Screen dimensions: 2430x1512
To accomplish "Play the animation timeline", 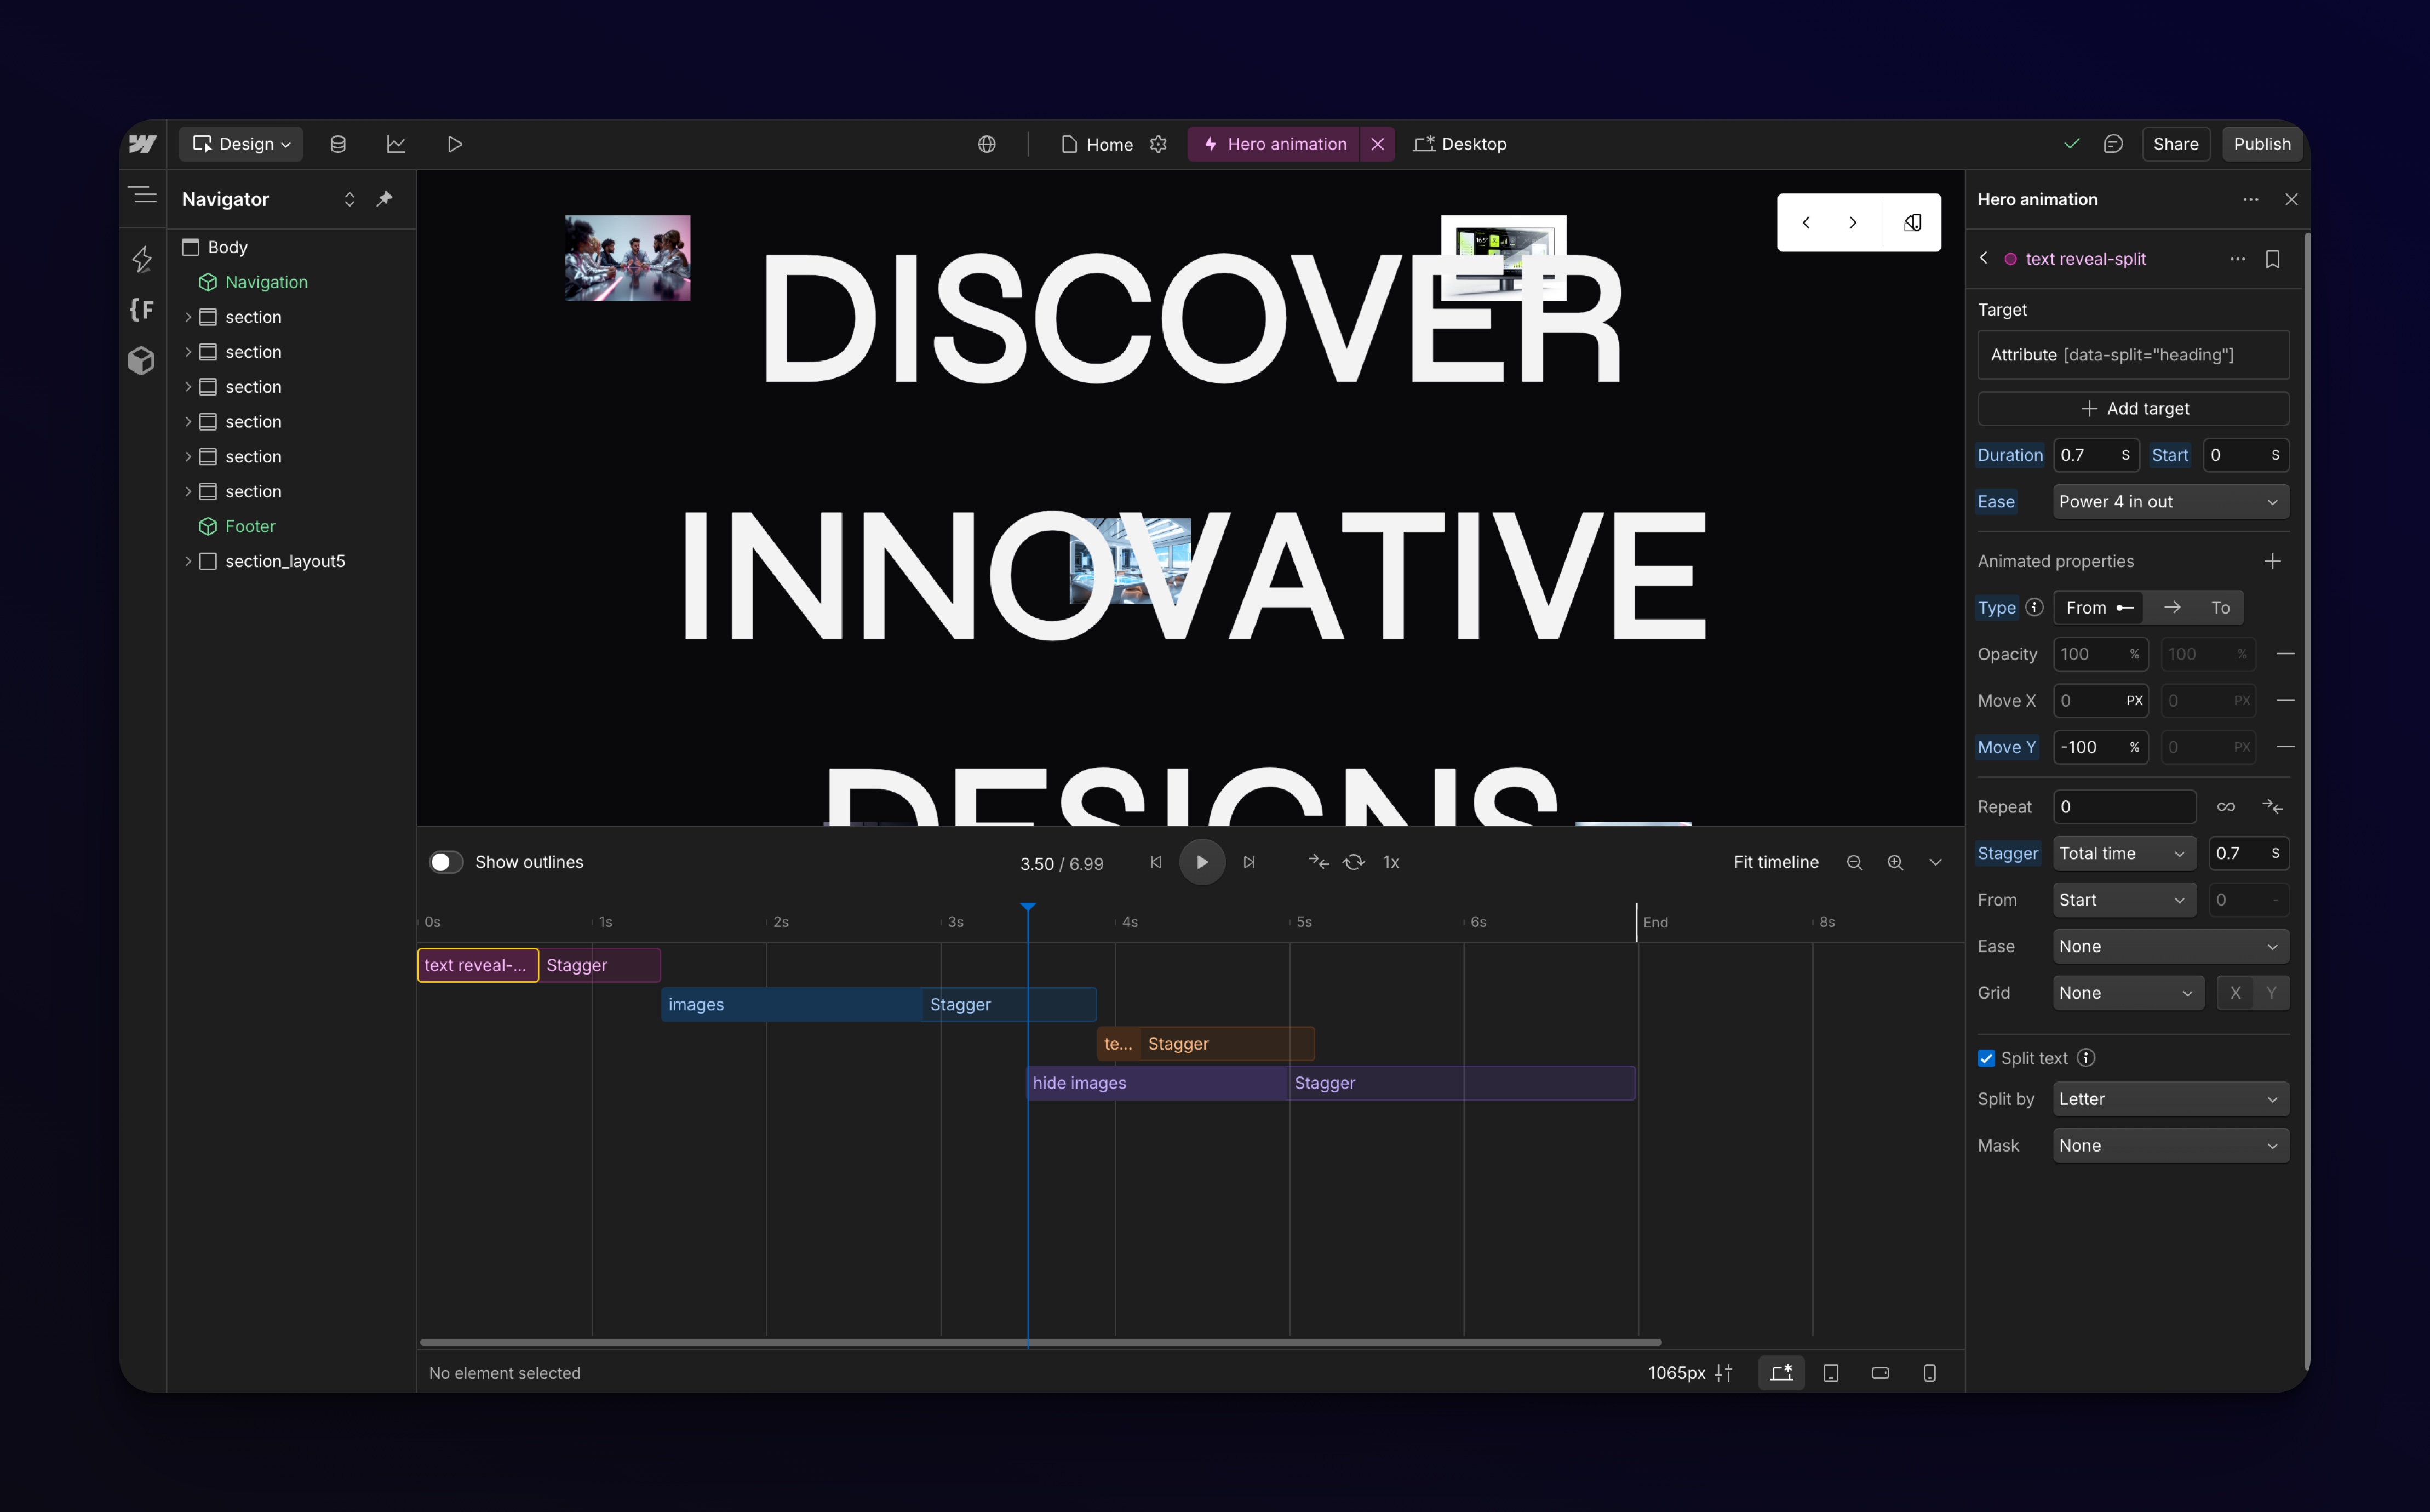I will [1201, 862].
